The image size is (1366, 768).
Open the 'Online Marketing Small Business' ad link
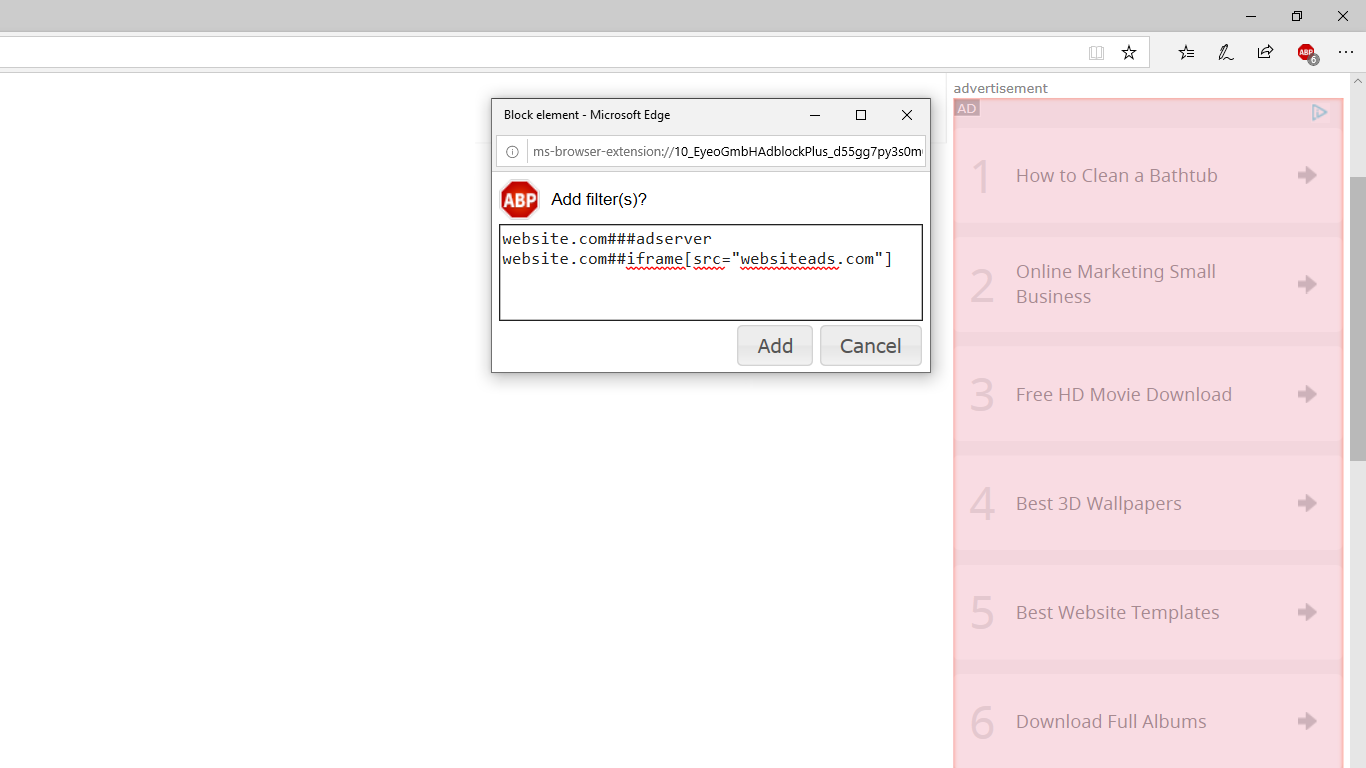click(x=1115, y=284)
